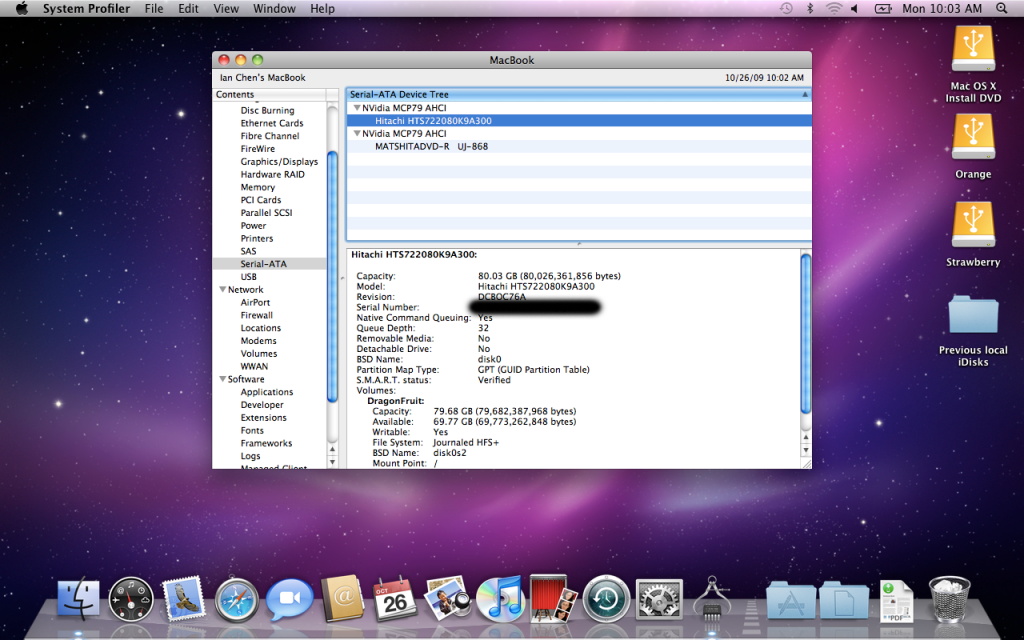The image size is (1024, 640).
Task: Select Power in the Contents sidebar
Action: coord(253,225)
